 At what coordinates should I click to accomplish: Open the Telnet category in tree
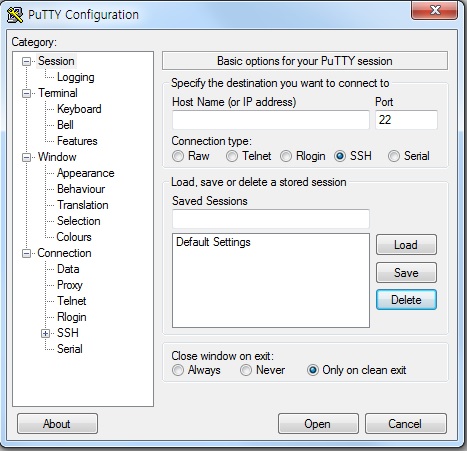[x=72, y=301]
